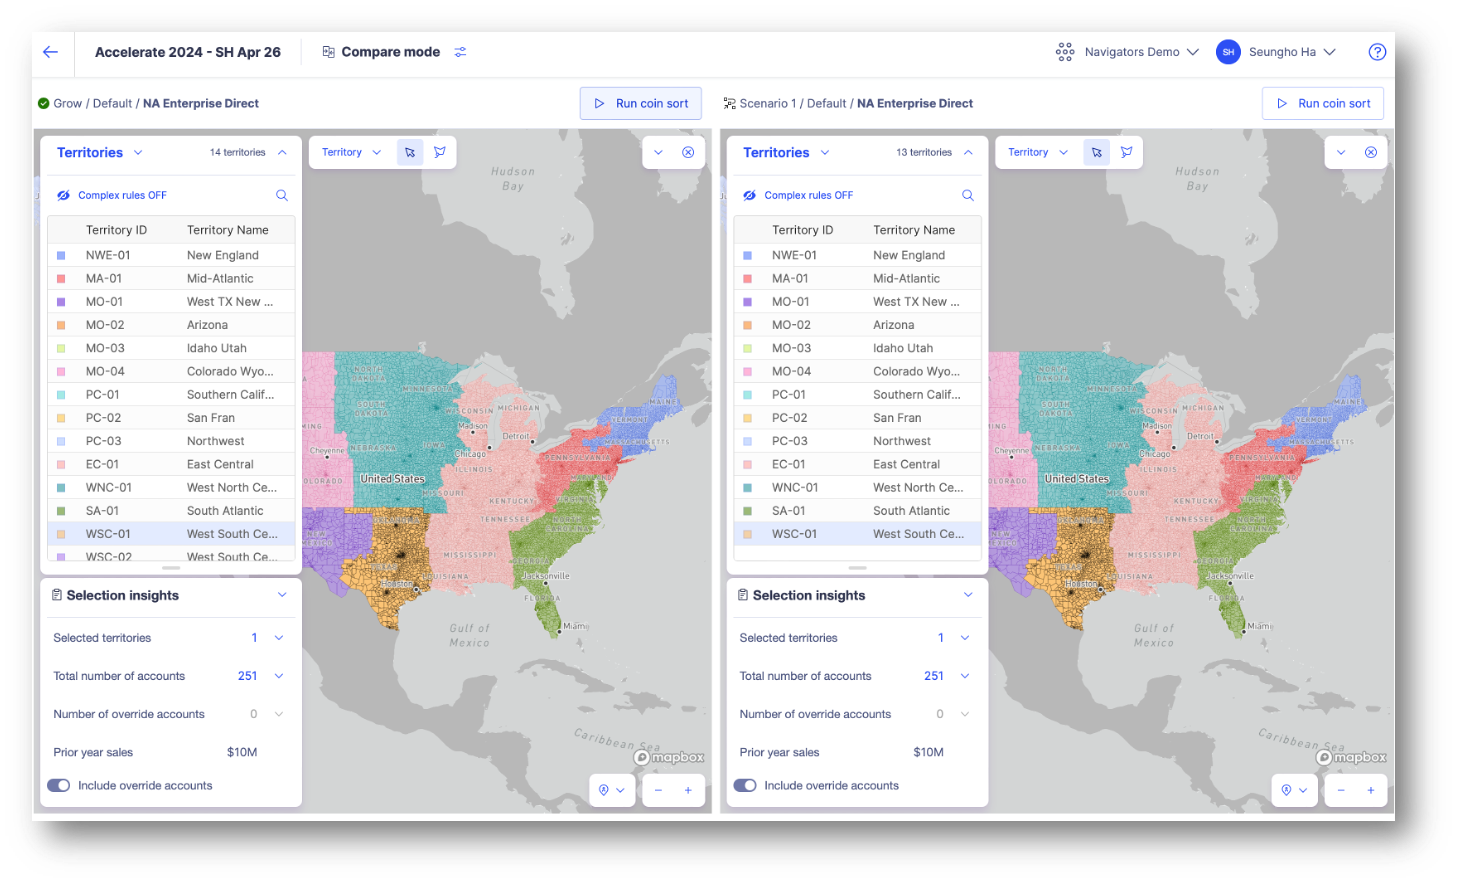Collapse the right 13 territories list
This screenshot has width=1458, height=884.
(x=968, y=152)
